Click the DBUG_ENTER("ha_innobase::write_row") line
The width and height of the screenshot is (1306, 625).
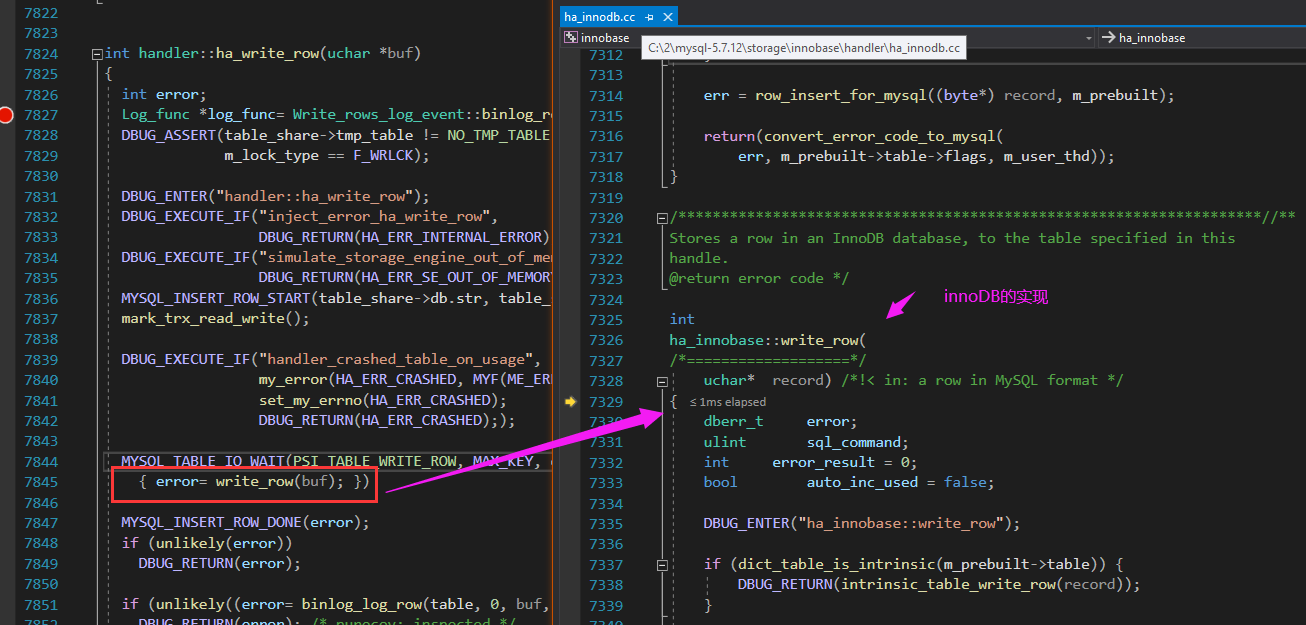pos(861,523)
